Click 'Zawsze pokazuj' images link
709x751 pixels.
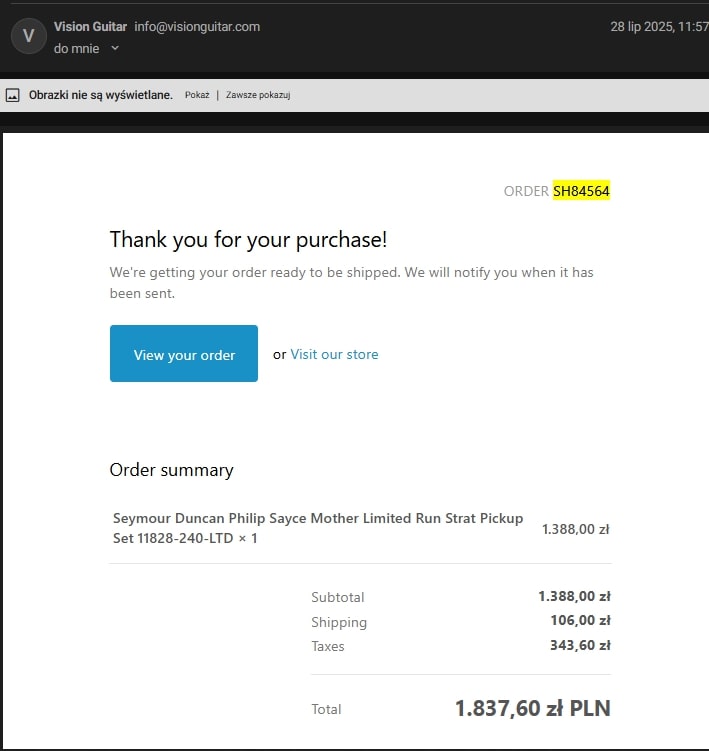(258, 95)
